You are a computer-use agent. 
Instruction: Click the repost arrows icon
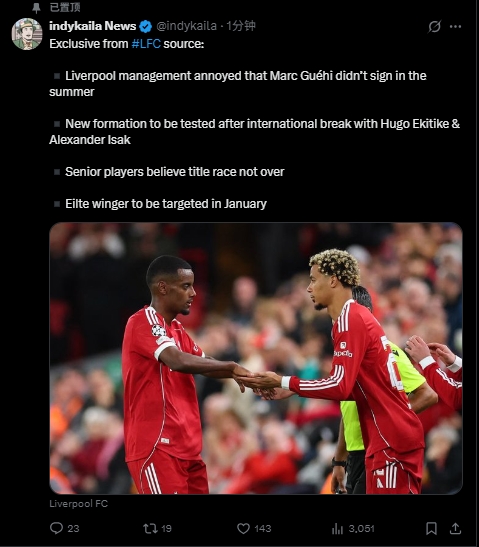click(150, 528)
